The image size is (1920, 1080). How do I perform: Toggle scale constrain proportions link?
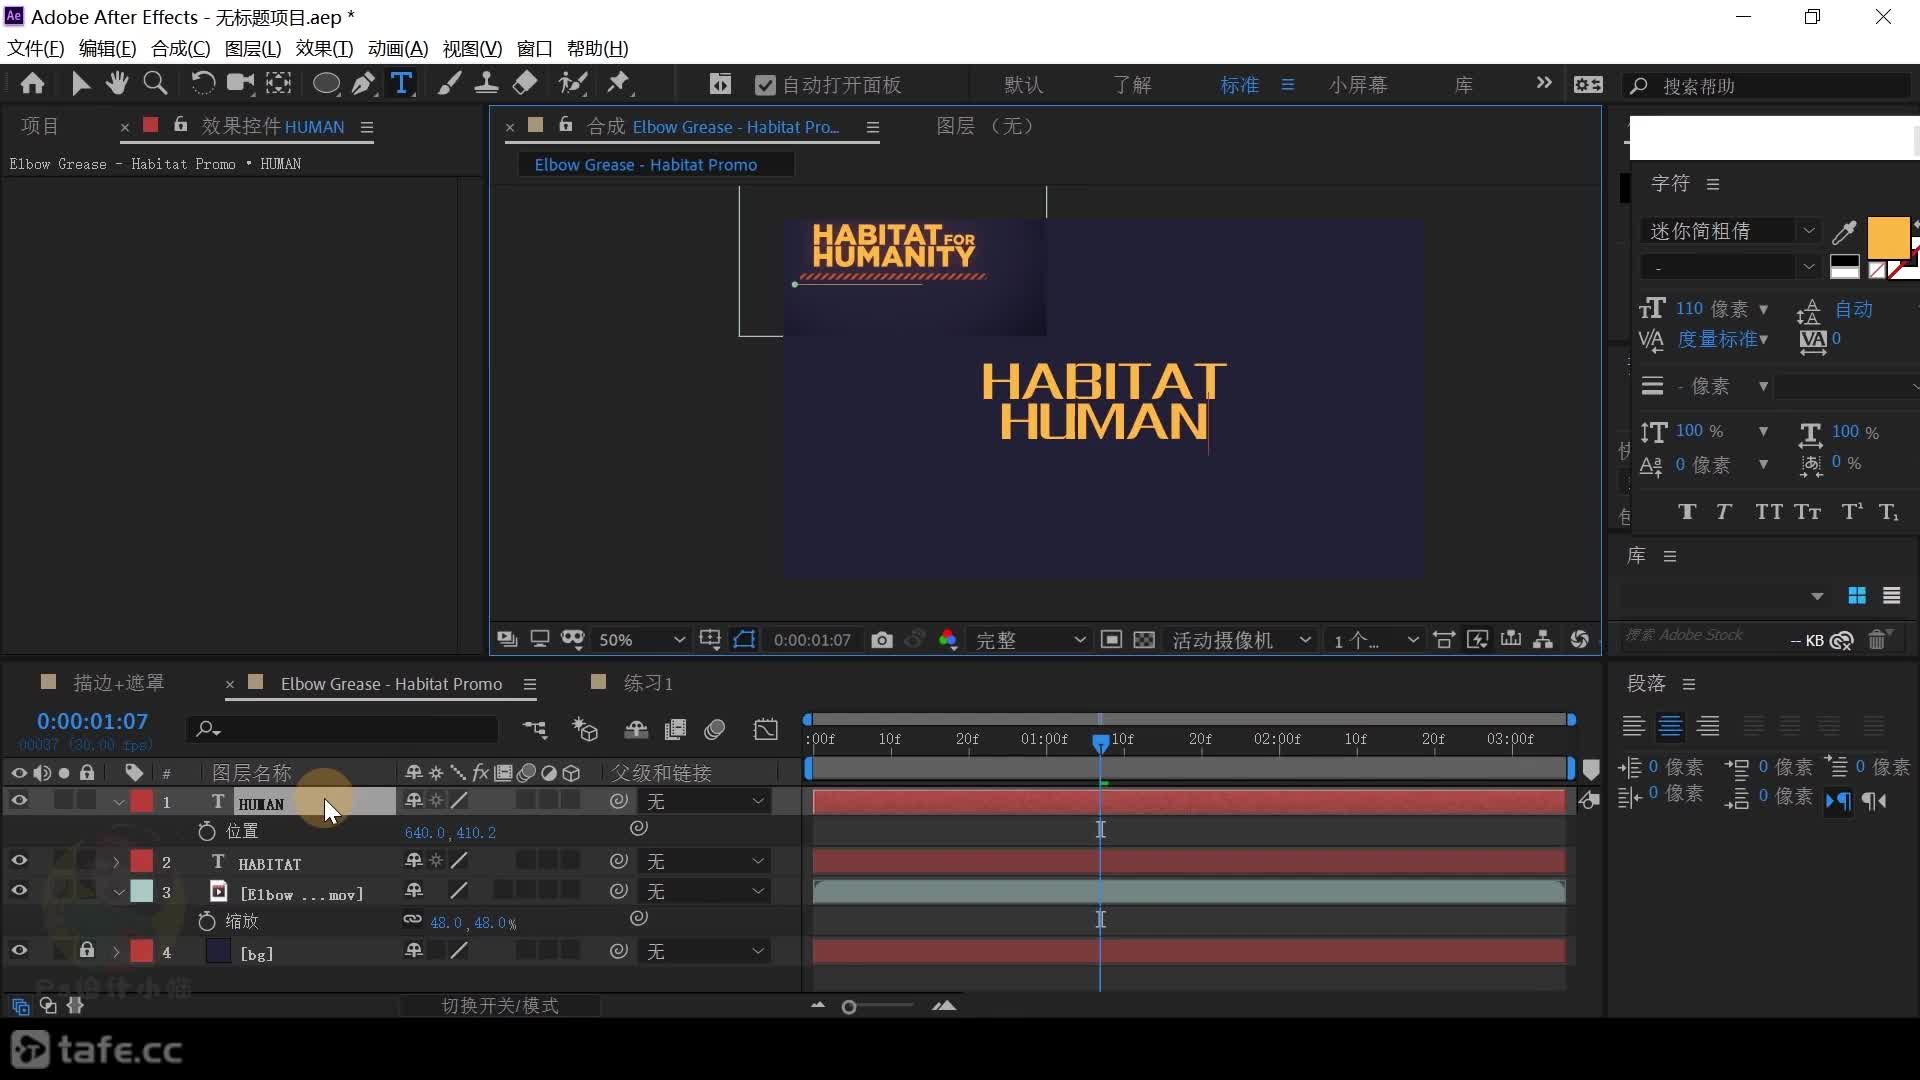412,920
